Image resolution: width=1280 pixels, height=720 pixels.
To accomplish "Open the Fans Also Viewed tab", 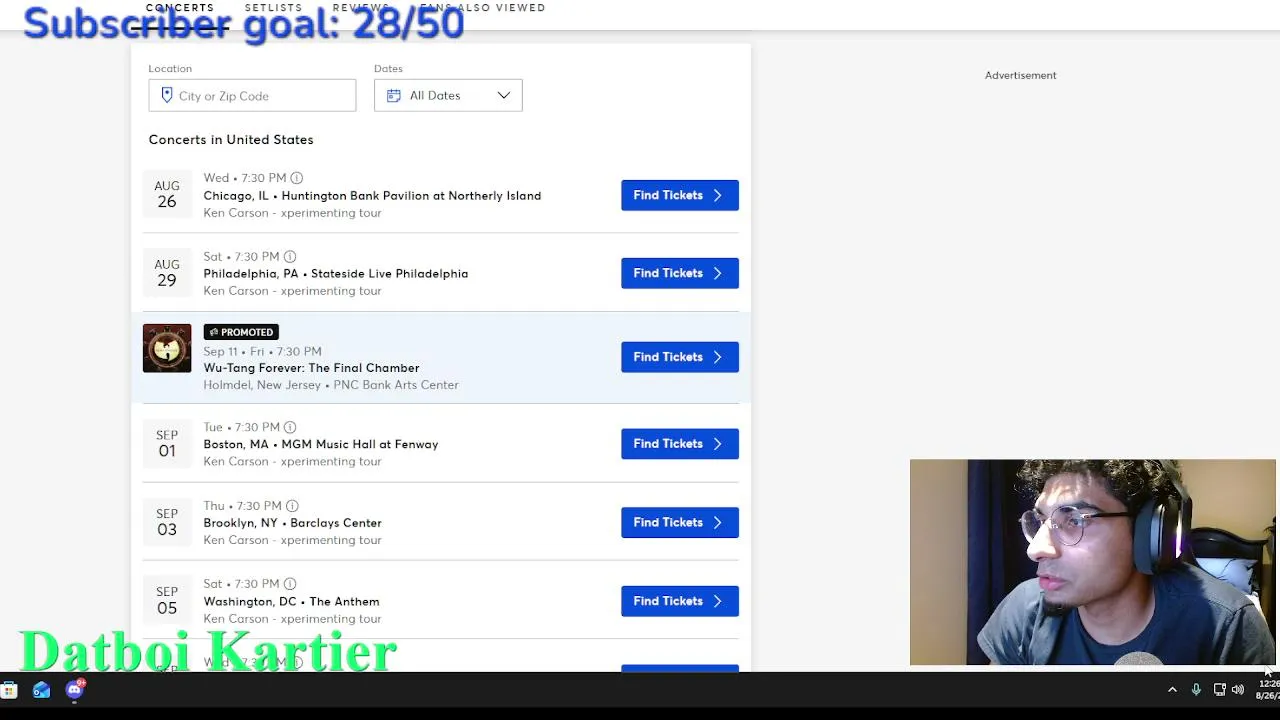I will (482, 7).
